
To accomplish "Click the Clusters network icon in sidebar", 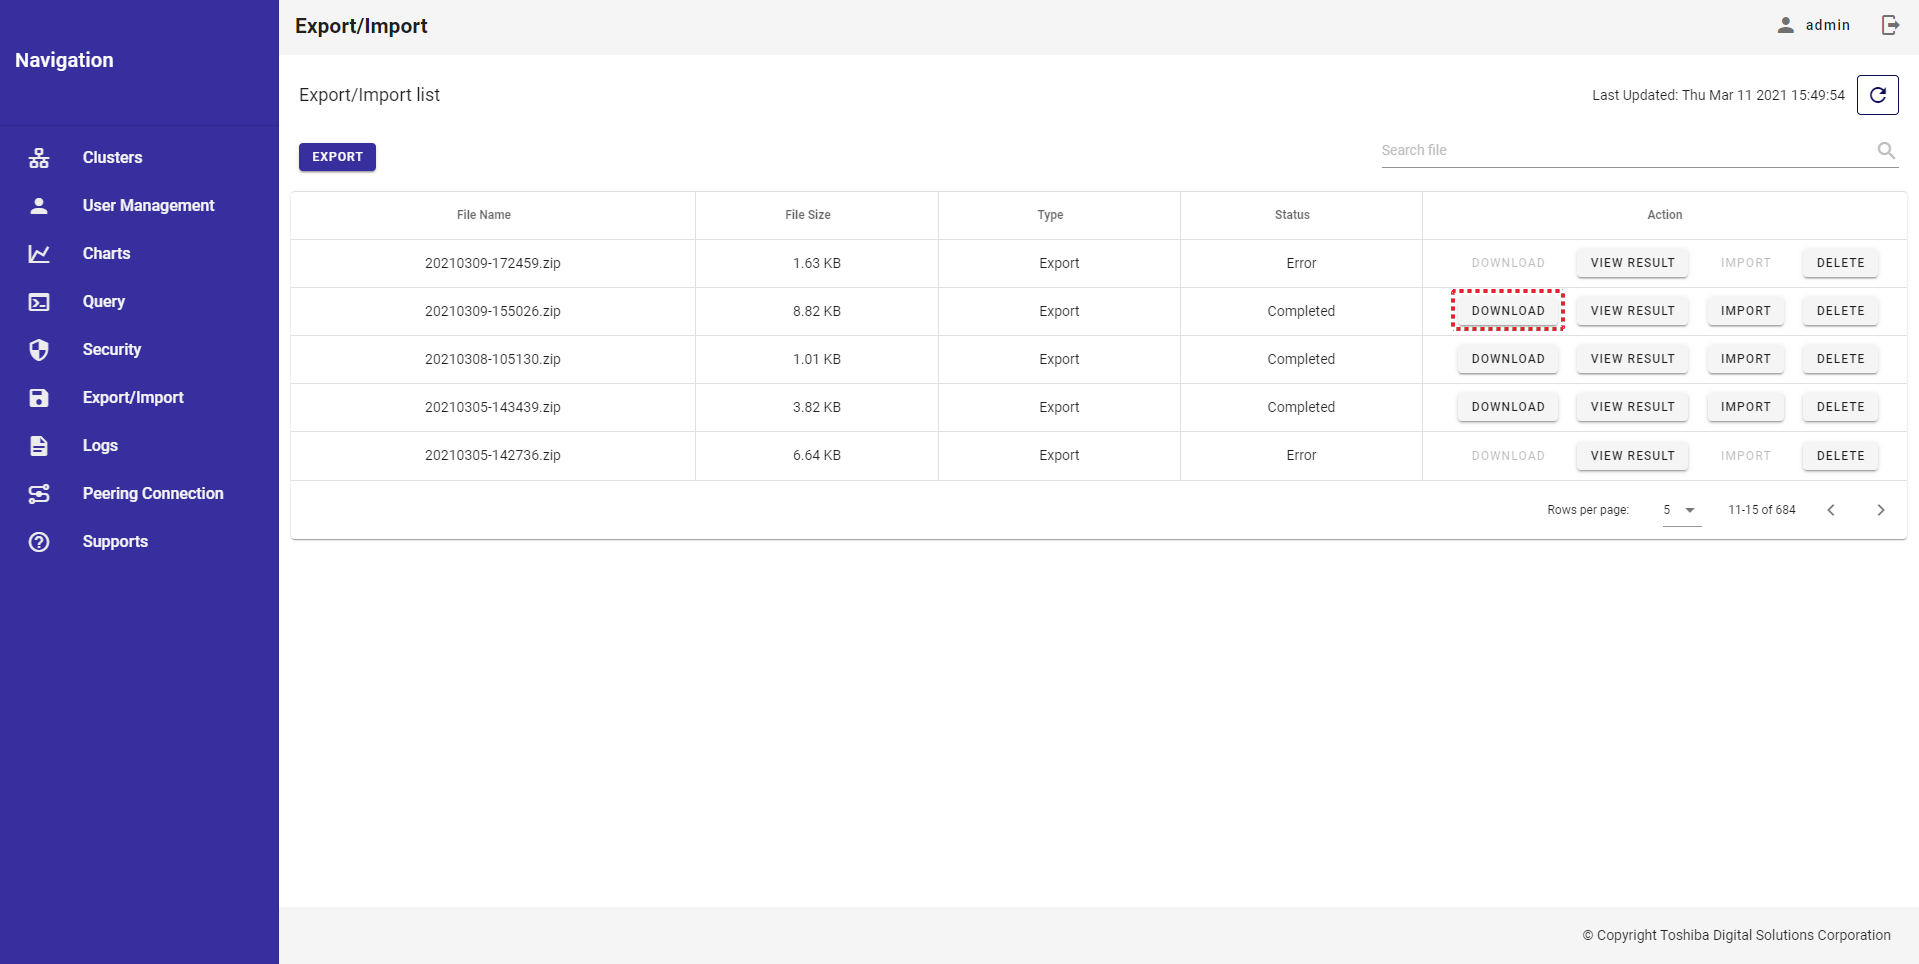I will pos(39,157).
